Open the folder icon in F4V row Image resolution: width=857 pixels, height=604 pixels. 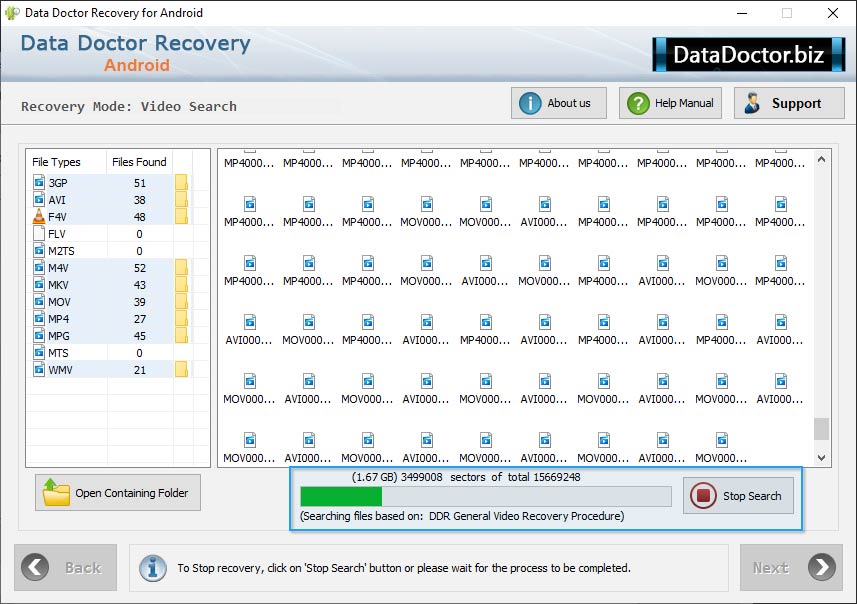pos(181,216)
